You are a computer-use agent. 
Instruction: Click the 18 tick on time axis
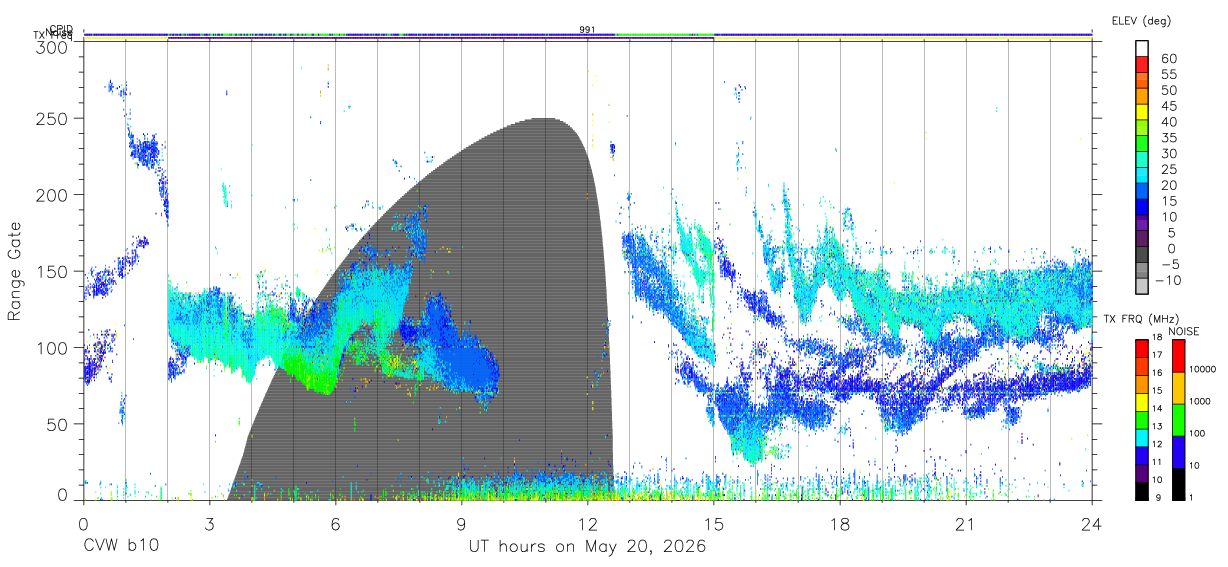839,524
